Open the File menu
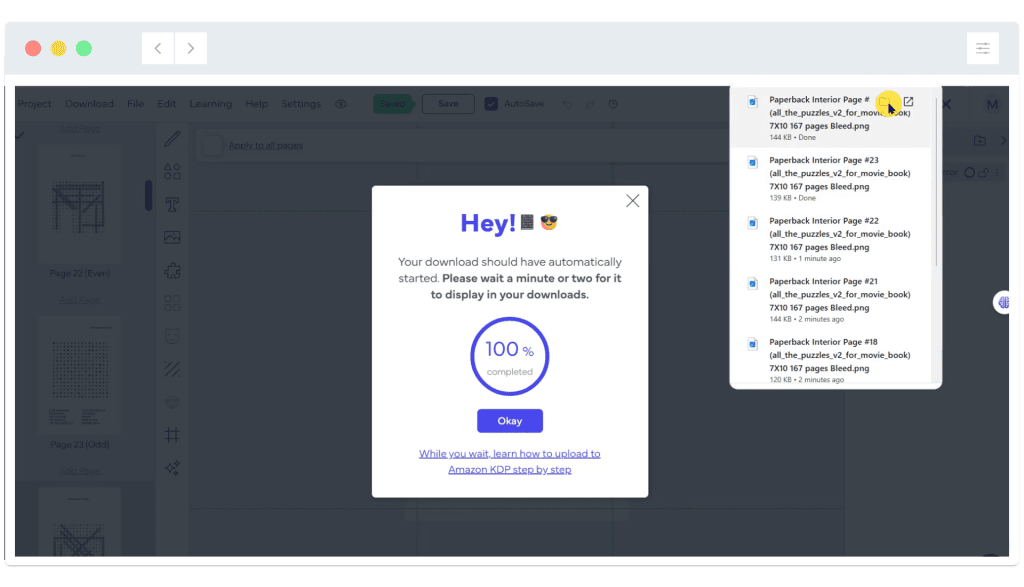This screenshot has width=1024, height=587. pyautogui.click(x=135, y=104)
